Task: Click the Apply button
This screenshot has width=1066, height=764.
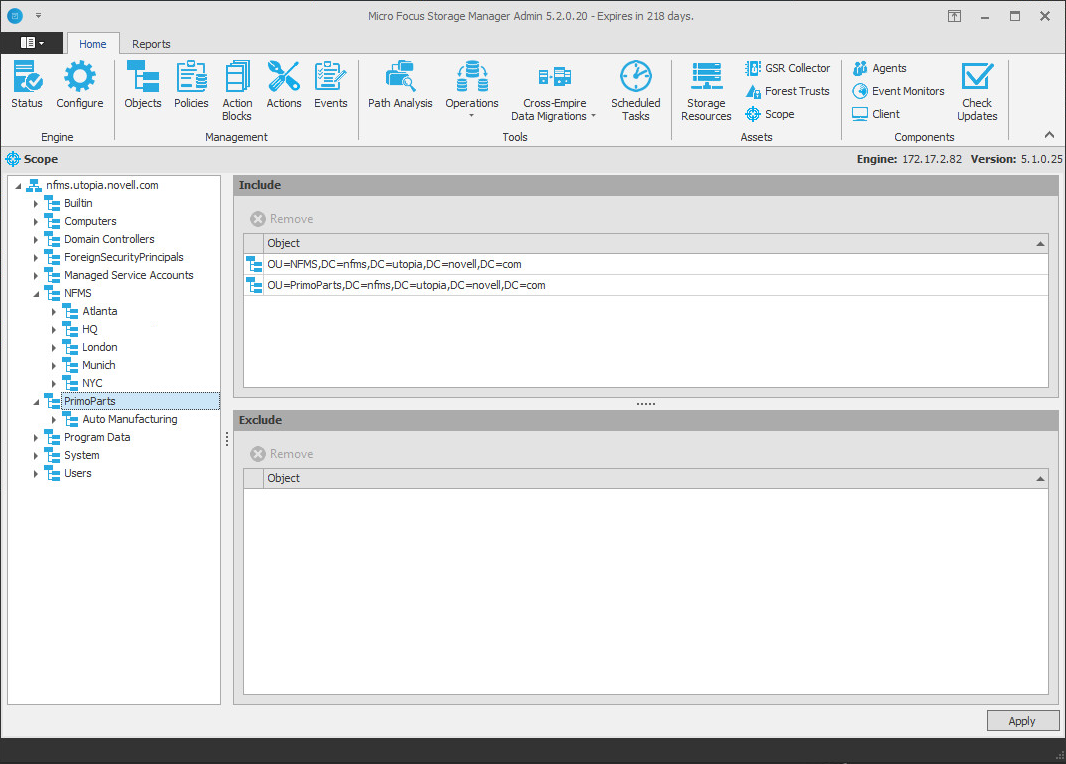Action: (1022, 720)
